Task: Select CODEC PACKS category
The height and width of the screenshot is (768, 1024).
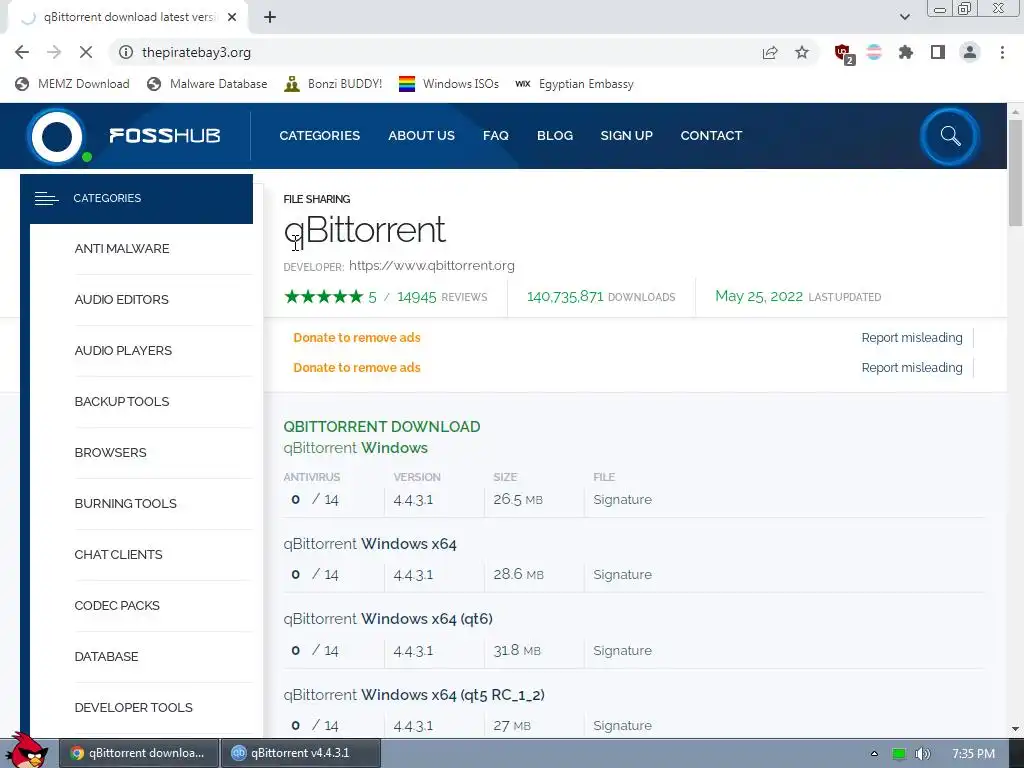Action: click(x=117, y=605)
